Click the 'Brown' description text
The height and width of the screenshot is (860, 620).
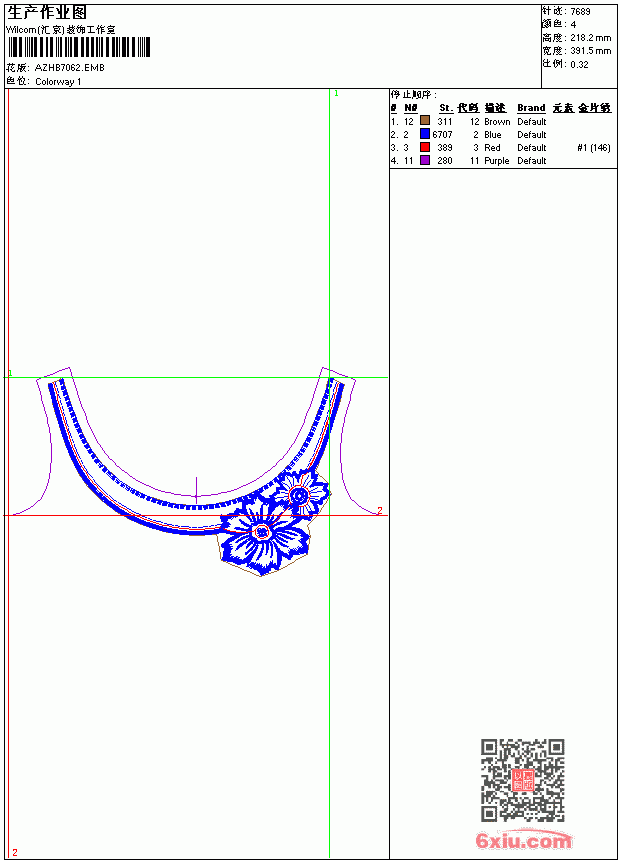(x=497, y=122)
